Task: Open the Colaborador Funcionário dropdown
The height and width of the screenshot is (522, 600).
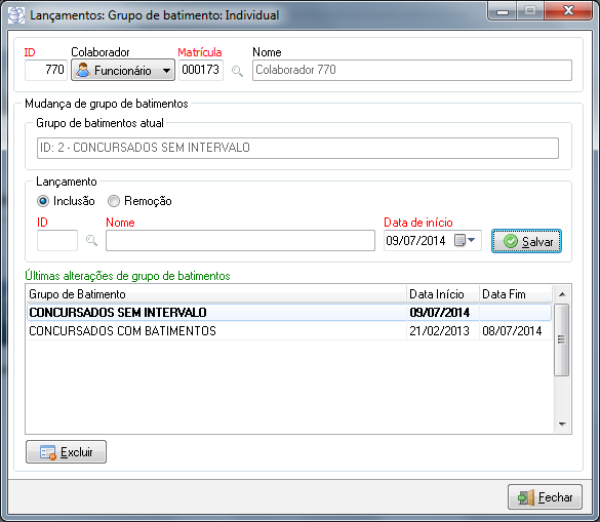Action: coord(123,70)
